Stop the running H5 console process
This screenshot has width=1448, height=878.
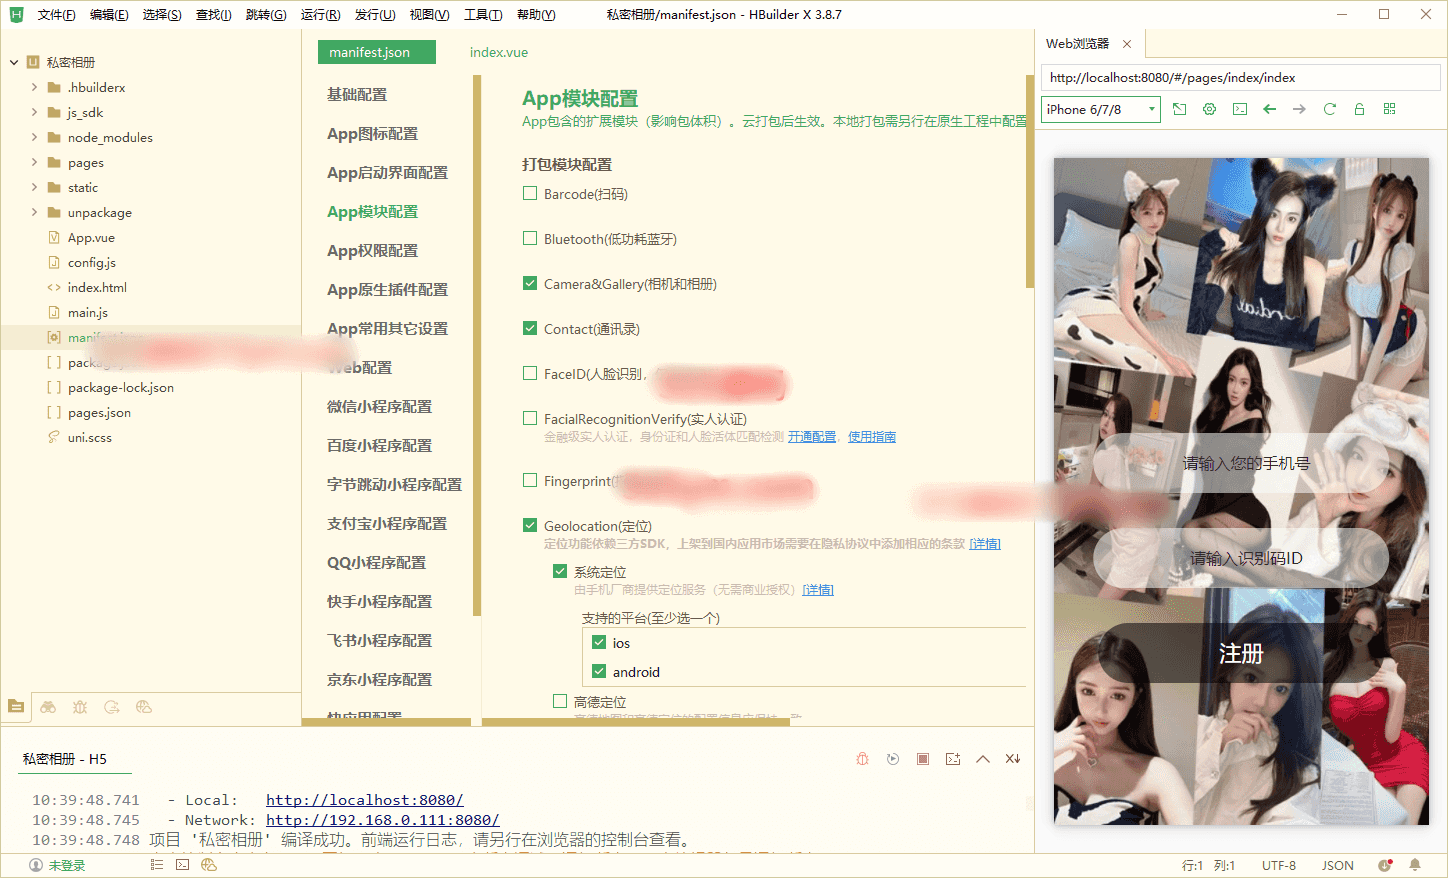click(x=922, y=759)
